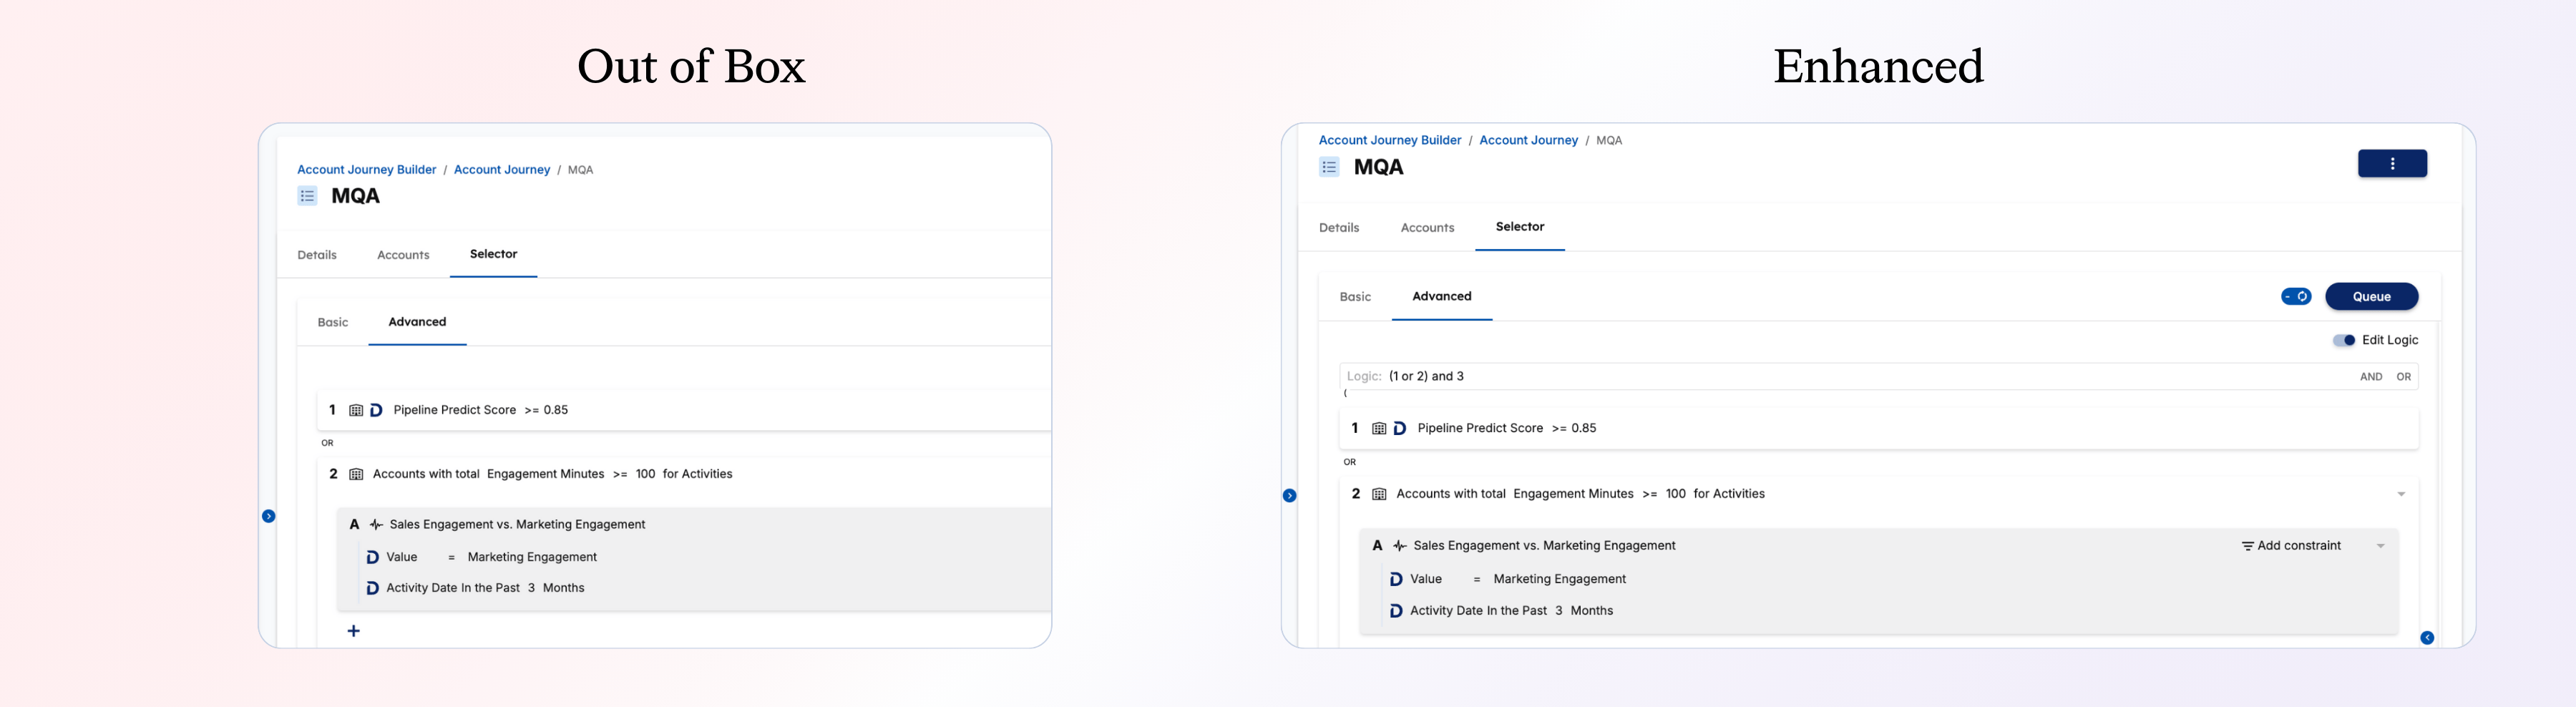The width and height of the screenshot is (2576, 707).
Task: Open the three-dot menu button beside MQA
Action: click(x=2391, y=164)
